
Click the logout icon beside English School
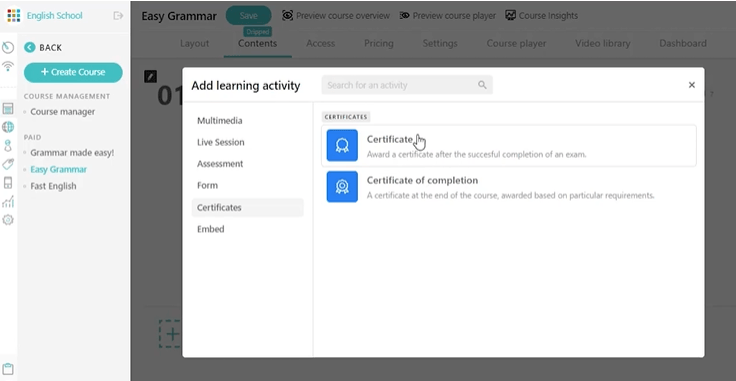click(118, 15)
